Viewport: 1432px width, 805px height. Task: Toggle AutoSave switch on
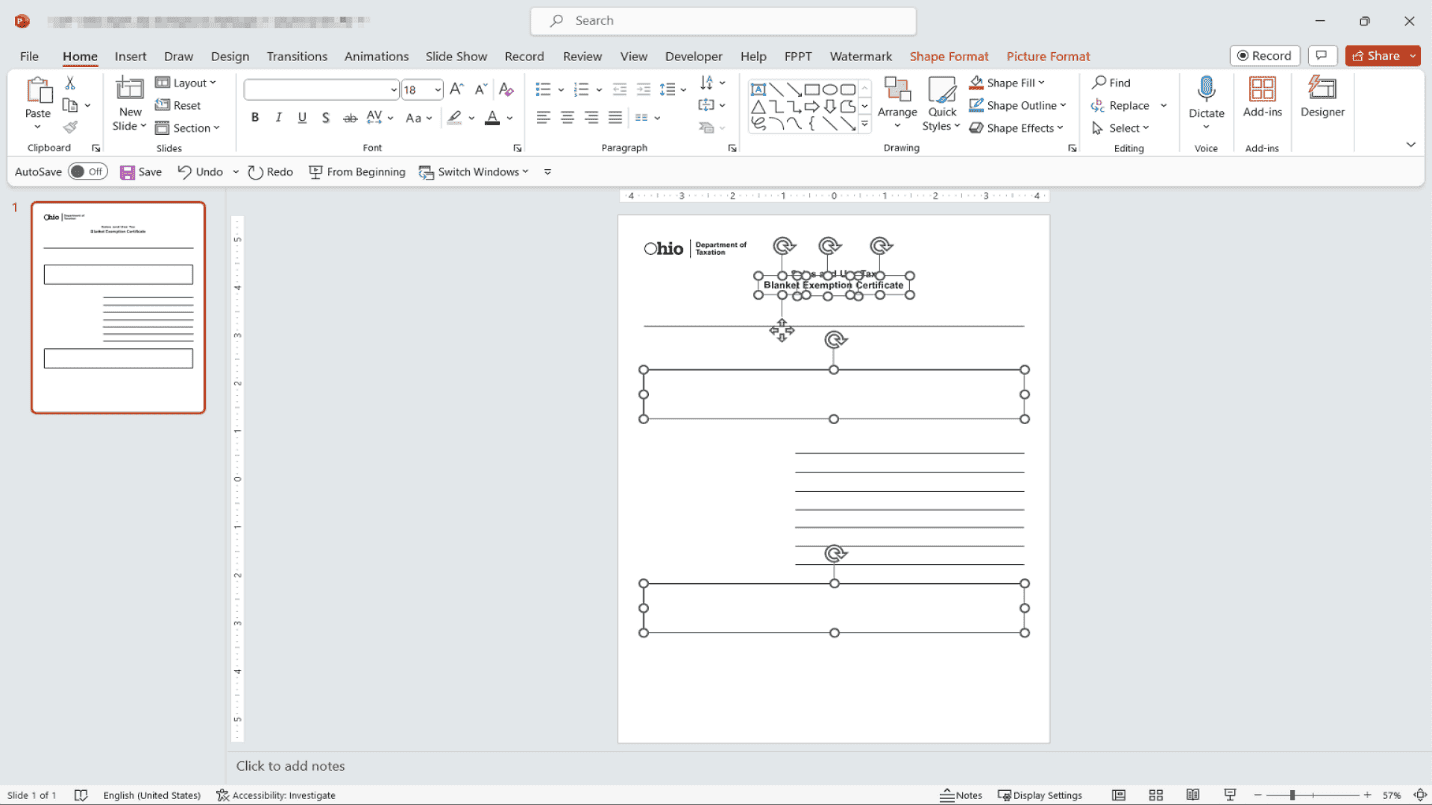(x=88, y=172)
